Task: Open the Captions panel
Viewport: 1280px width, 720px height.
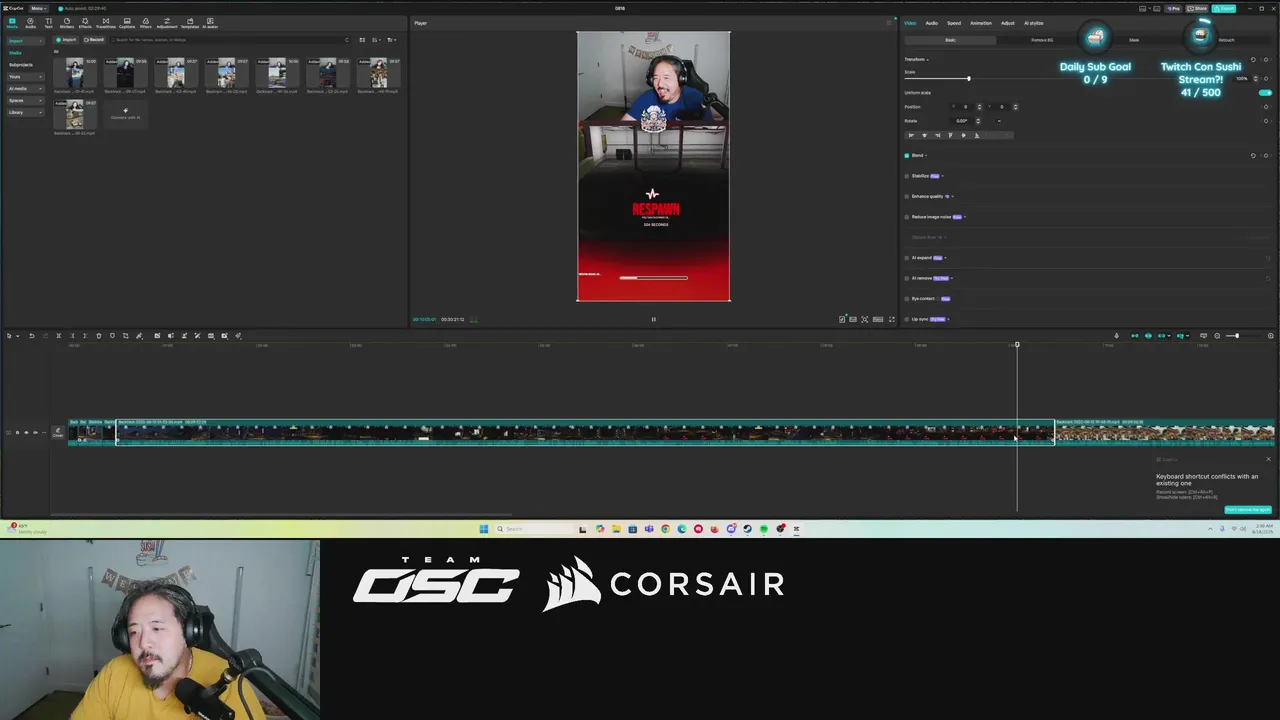Action: (x=127, y=23)
